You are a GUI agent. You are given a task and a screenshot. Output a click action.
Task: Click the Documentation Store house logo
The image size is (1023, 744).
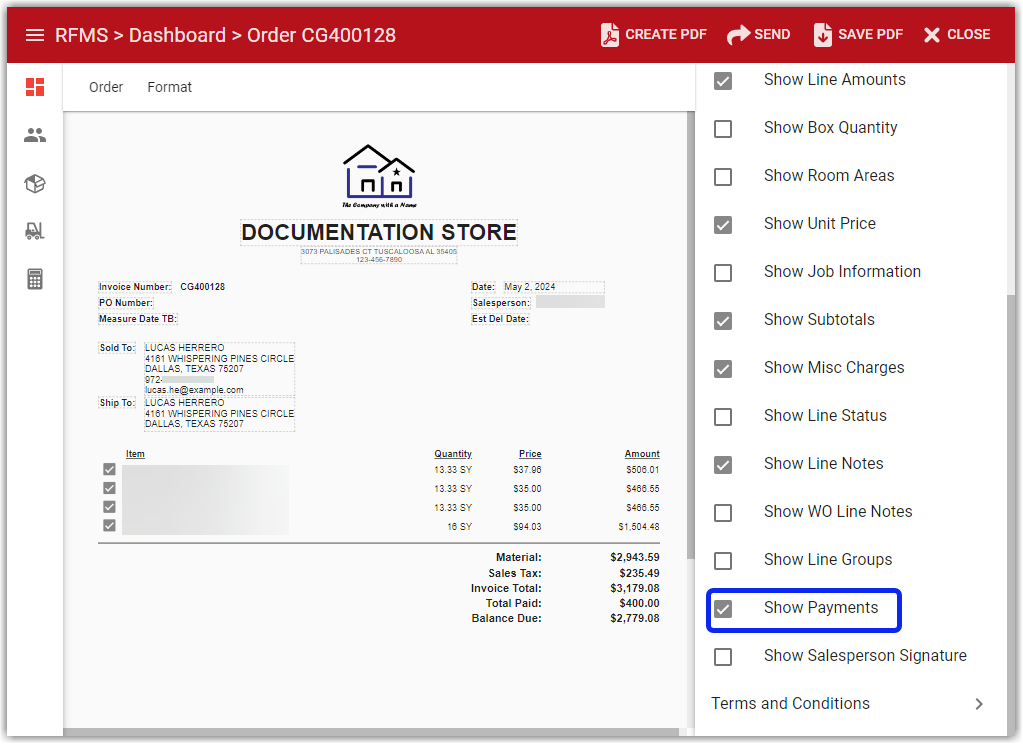pyautogui.click(x=379, y=175)
